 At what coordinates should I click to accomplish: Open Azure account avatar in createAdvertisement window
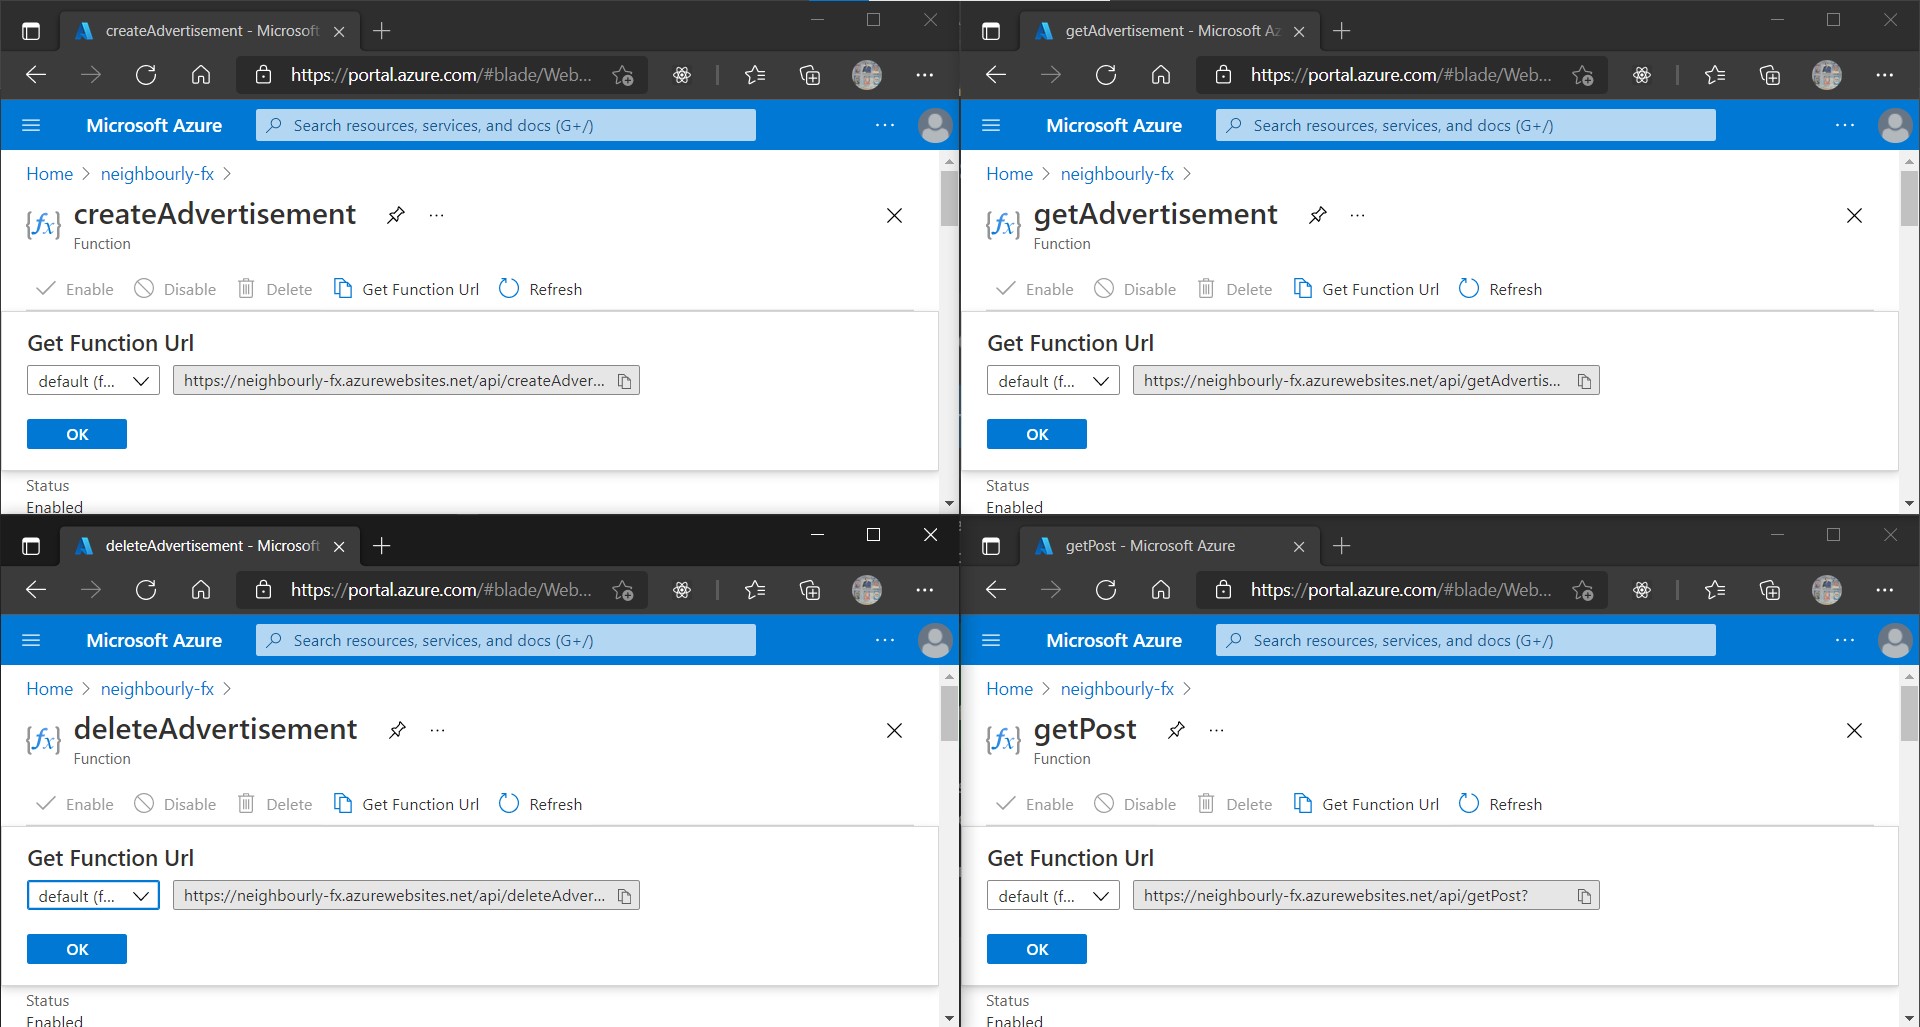pyautogui.click(x=935, y=126)
